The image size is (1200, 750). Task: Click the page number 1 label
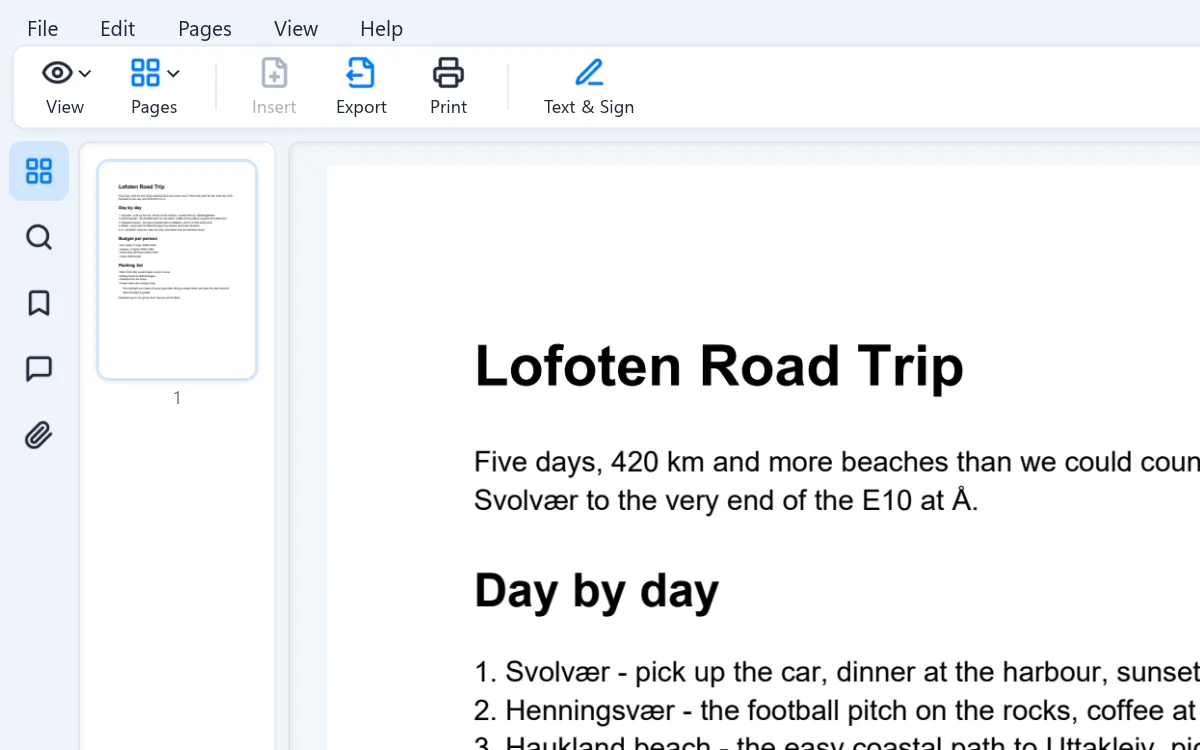pyautogui.click(x=177, y=398)
